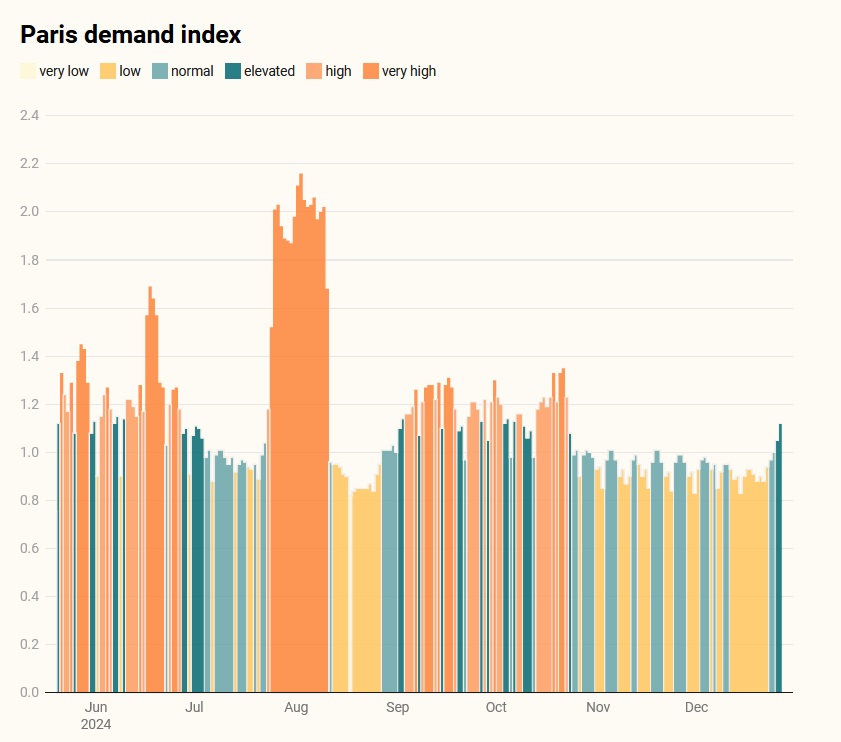Click the 2.0 y-axis label
This screenshot has height=742, width=841.
click(x=29, y=211)
